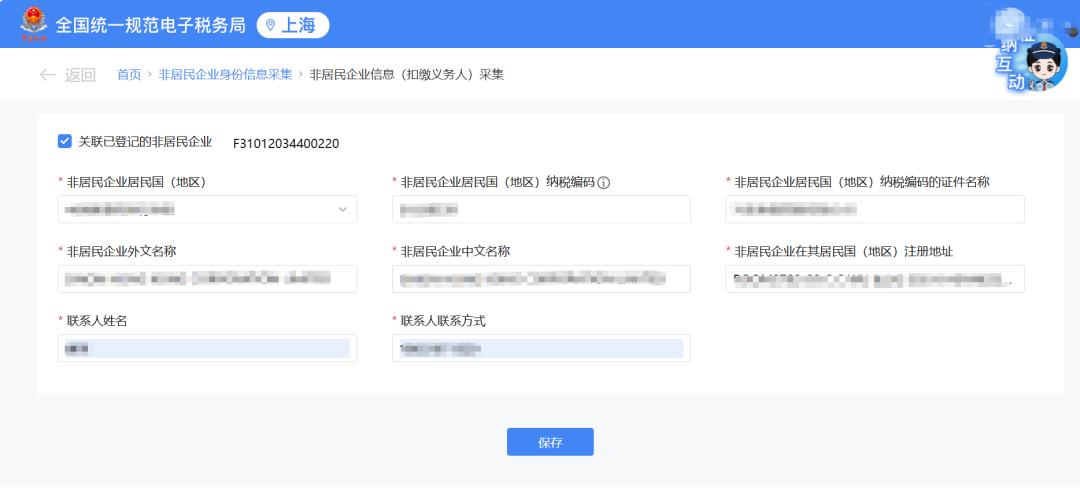Click the info icon beside 纳税编码
The image size is (1080, 491).
pyautogui.click(x=604, y=182)
